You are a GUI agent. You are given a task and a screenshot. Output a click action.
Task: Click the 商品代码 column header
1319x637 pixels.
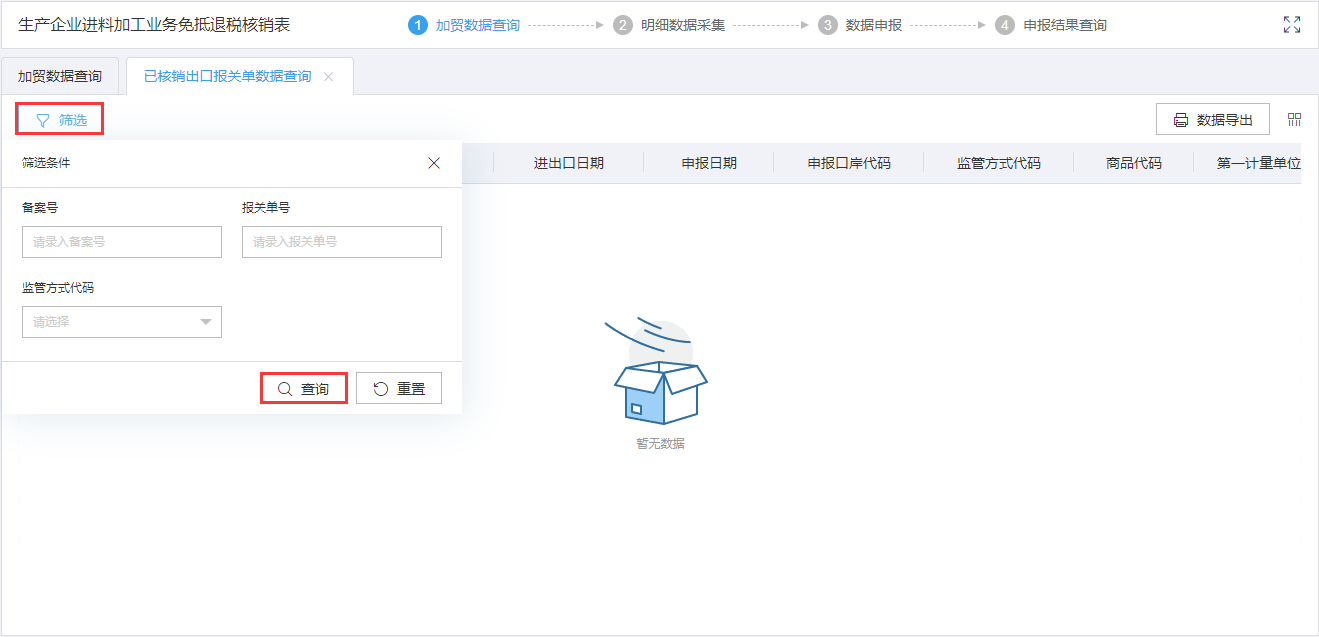click(1134, 163)
